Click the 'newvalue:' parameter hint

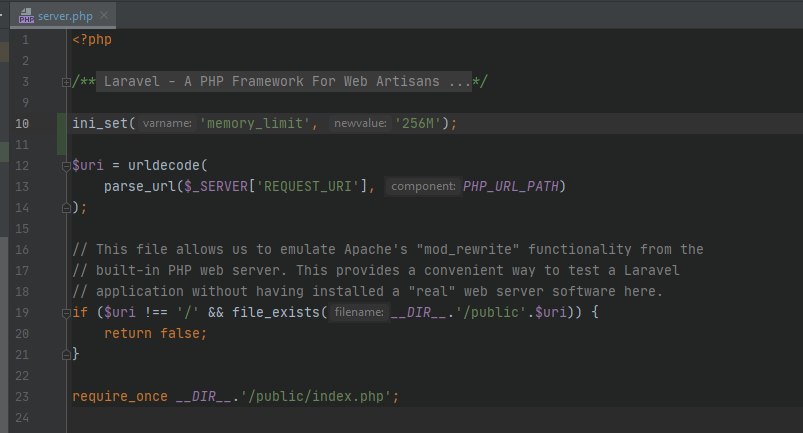tap(360, 123)
